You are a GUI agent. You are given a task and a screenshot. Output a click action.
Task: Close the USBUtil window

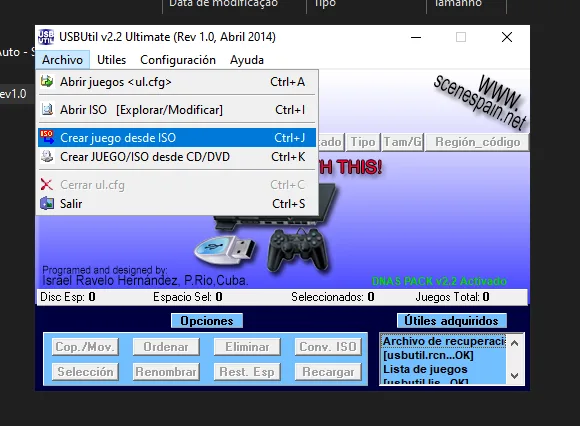(507, 37)
